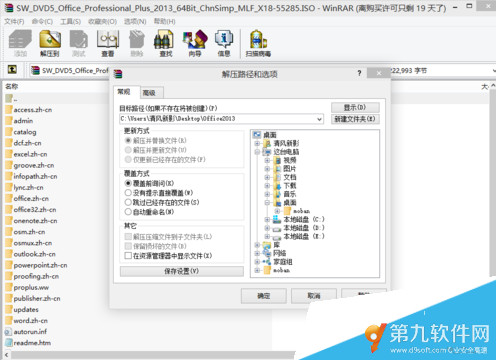Image resolution: width=496 pixels, height=360 pixels.
Task: Select 本地磁盘 (E:) drive in tree
Action: point(299,236)
